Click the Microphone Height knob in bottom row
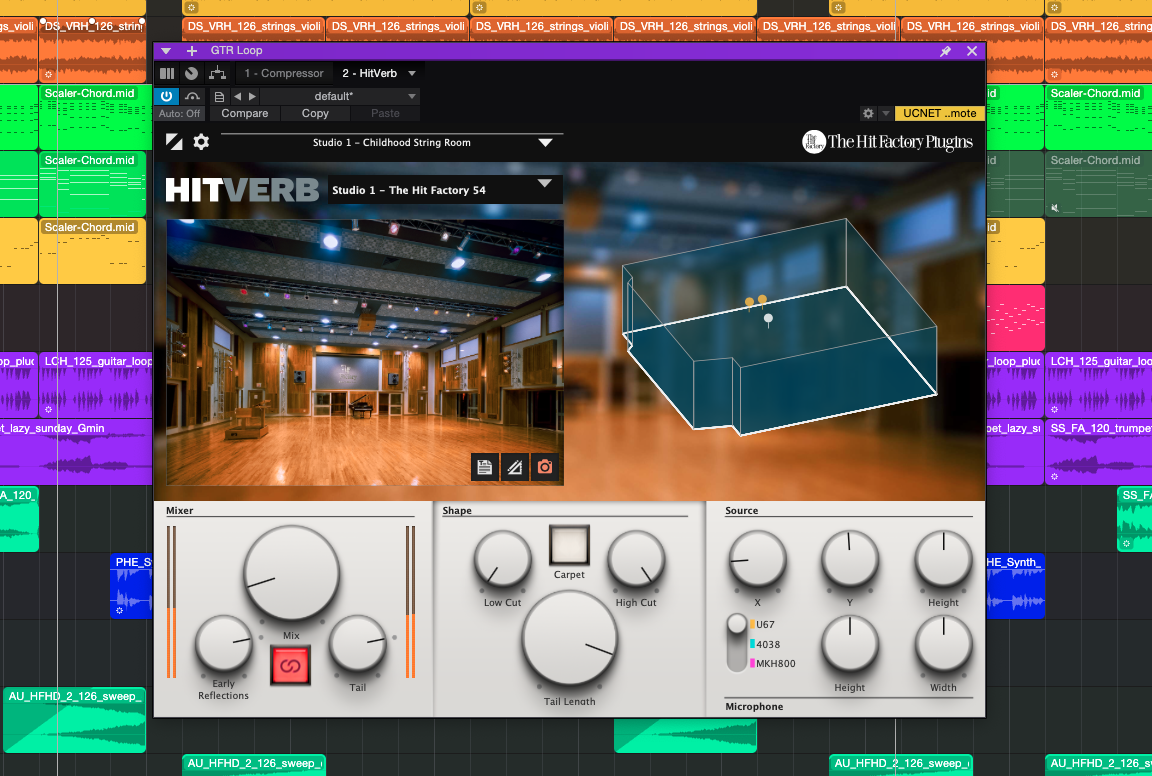This screenshot has height=776, width=1152. coord(850,644)
